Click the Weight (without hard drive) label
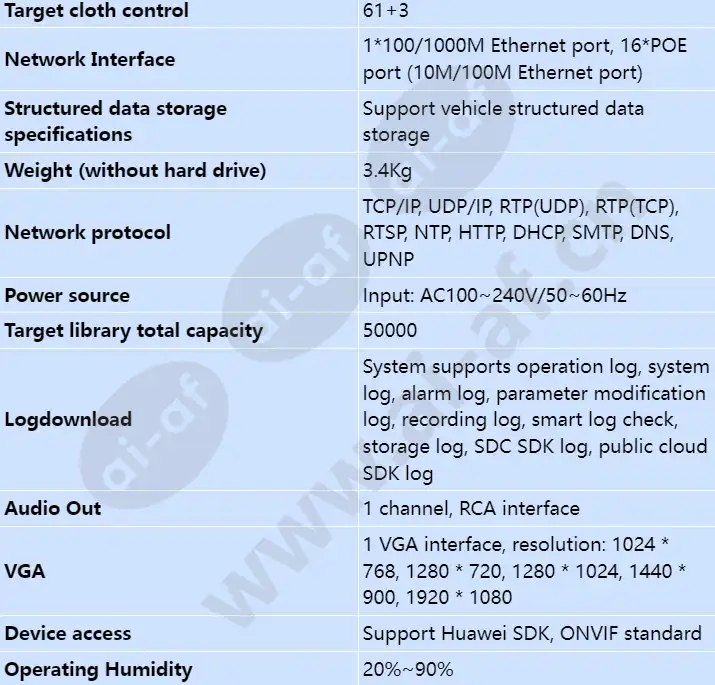The image size is (715, 685). (x=135, y=171)
